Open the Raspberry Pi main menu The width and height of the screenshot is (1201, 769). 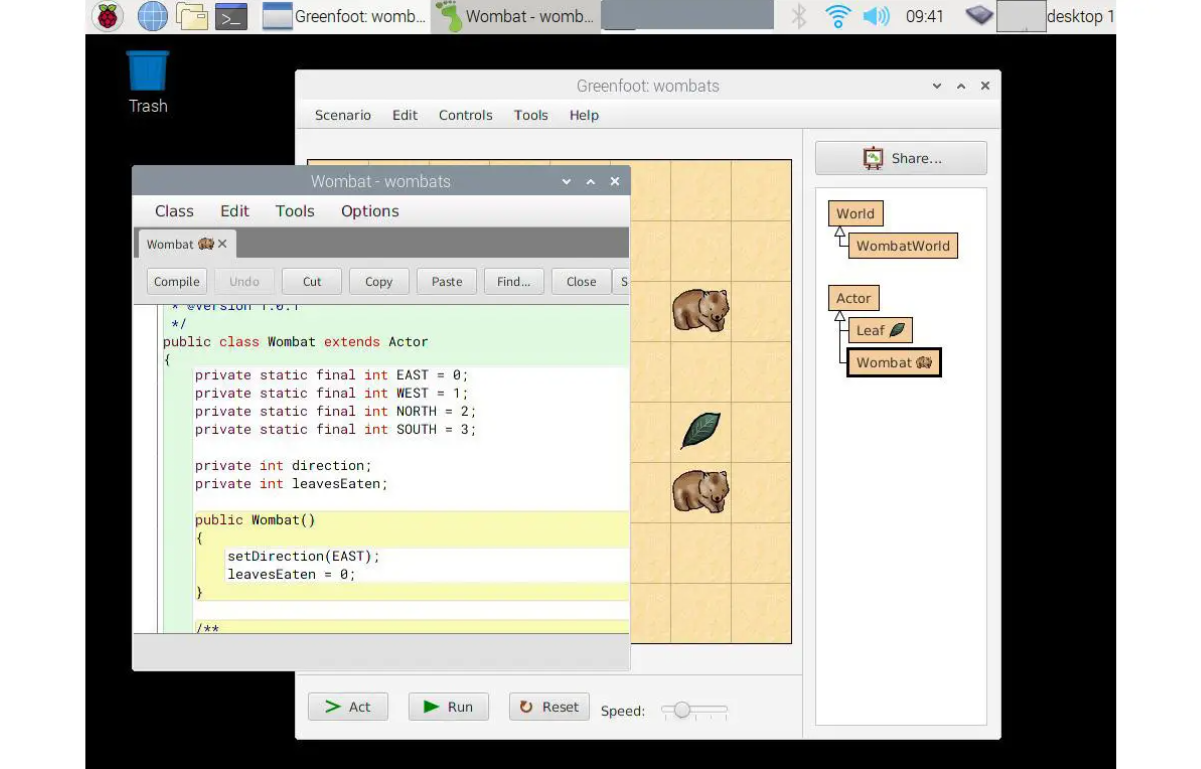108,16
